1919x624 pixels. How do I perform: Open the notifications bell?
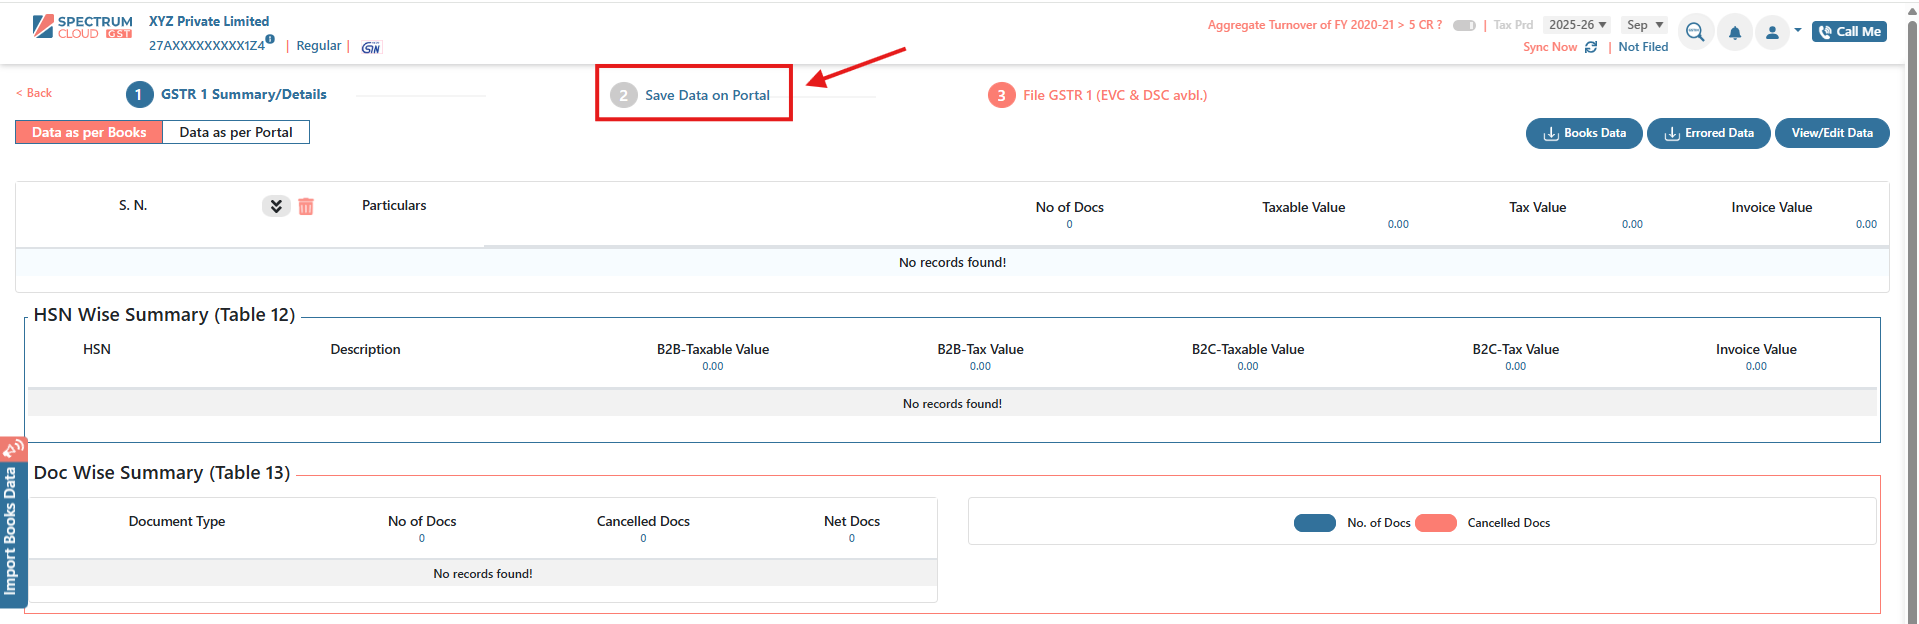pyautogui.click(x=1735, y=32)
